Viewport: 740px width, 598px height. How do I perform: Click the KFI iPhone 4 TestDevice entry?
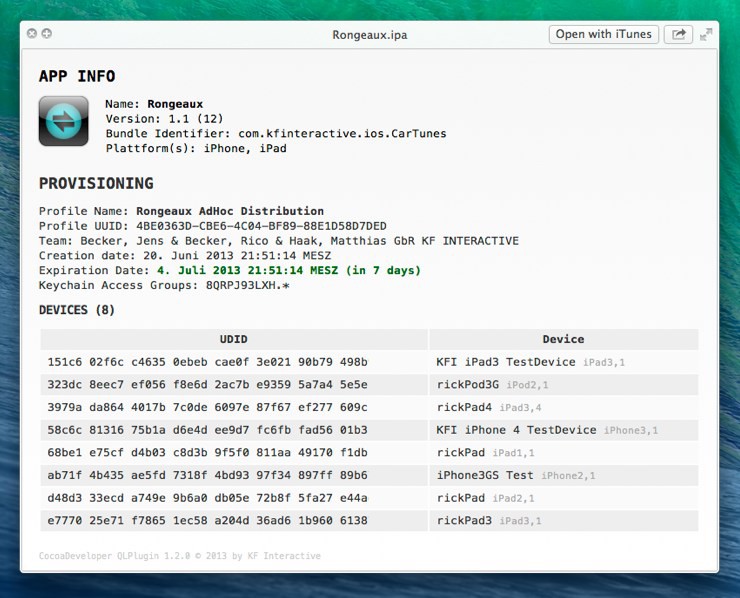[516, 430]
